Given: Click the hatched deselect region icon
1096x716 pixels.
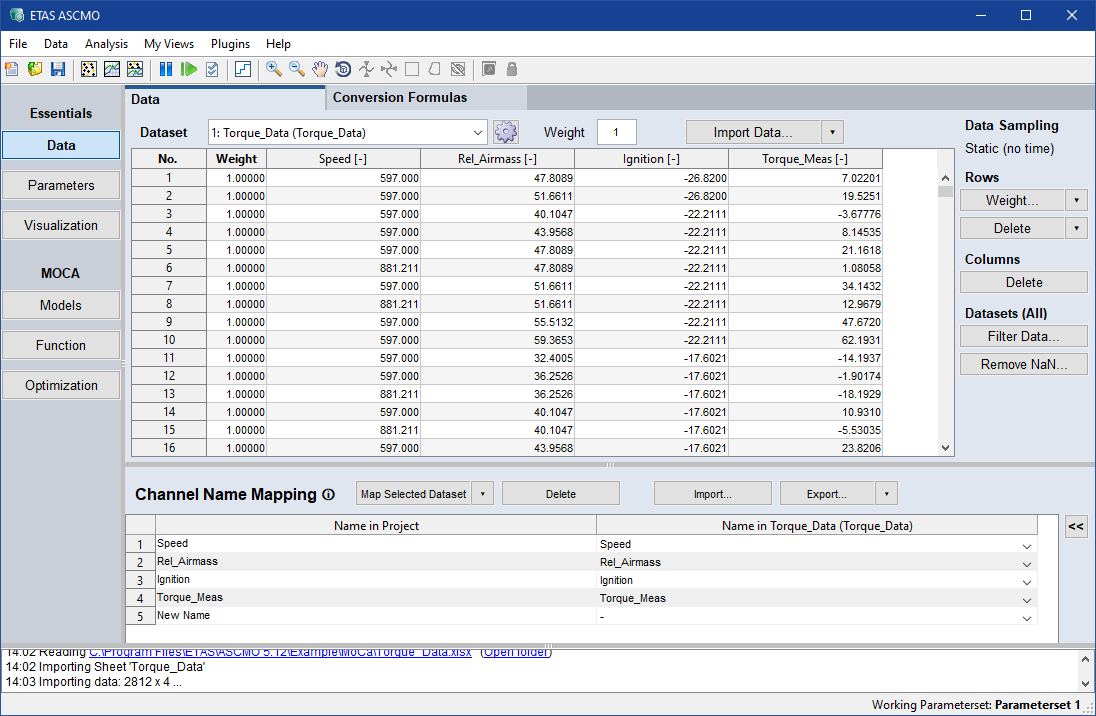Looking at the screenshot, I should pos(458,69).
